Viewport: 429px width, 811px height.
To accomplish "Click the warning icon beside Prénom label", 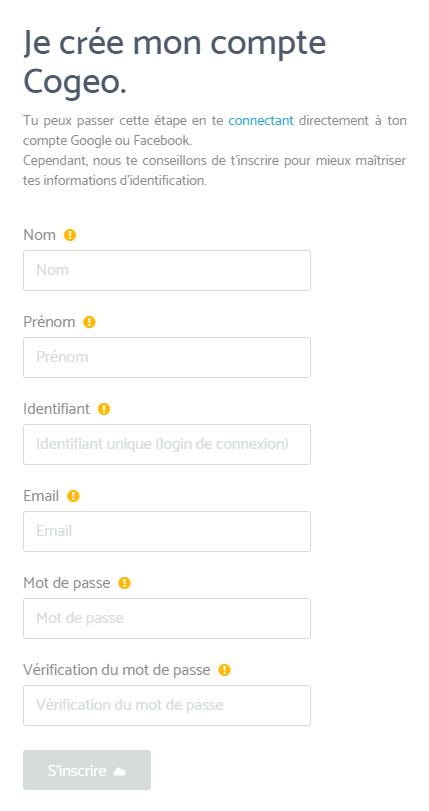I will click(90, 322).
